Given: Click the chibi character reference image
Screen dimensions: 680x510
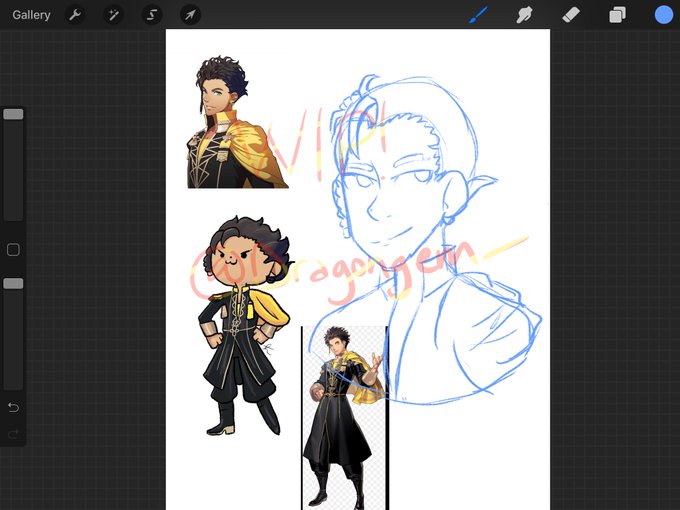Looking at the screenshot, I should 245,325.
